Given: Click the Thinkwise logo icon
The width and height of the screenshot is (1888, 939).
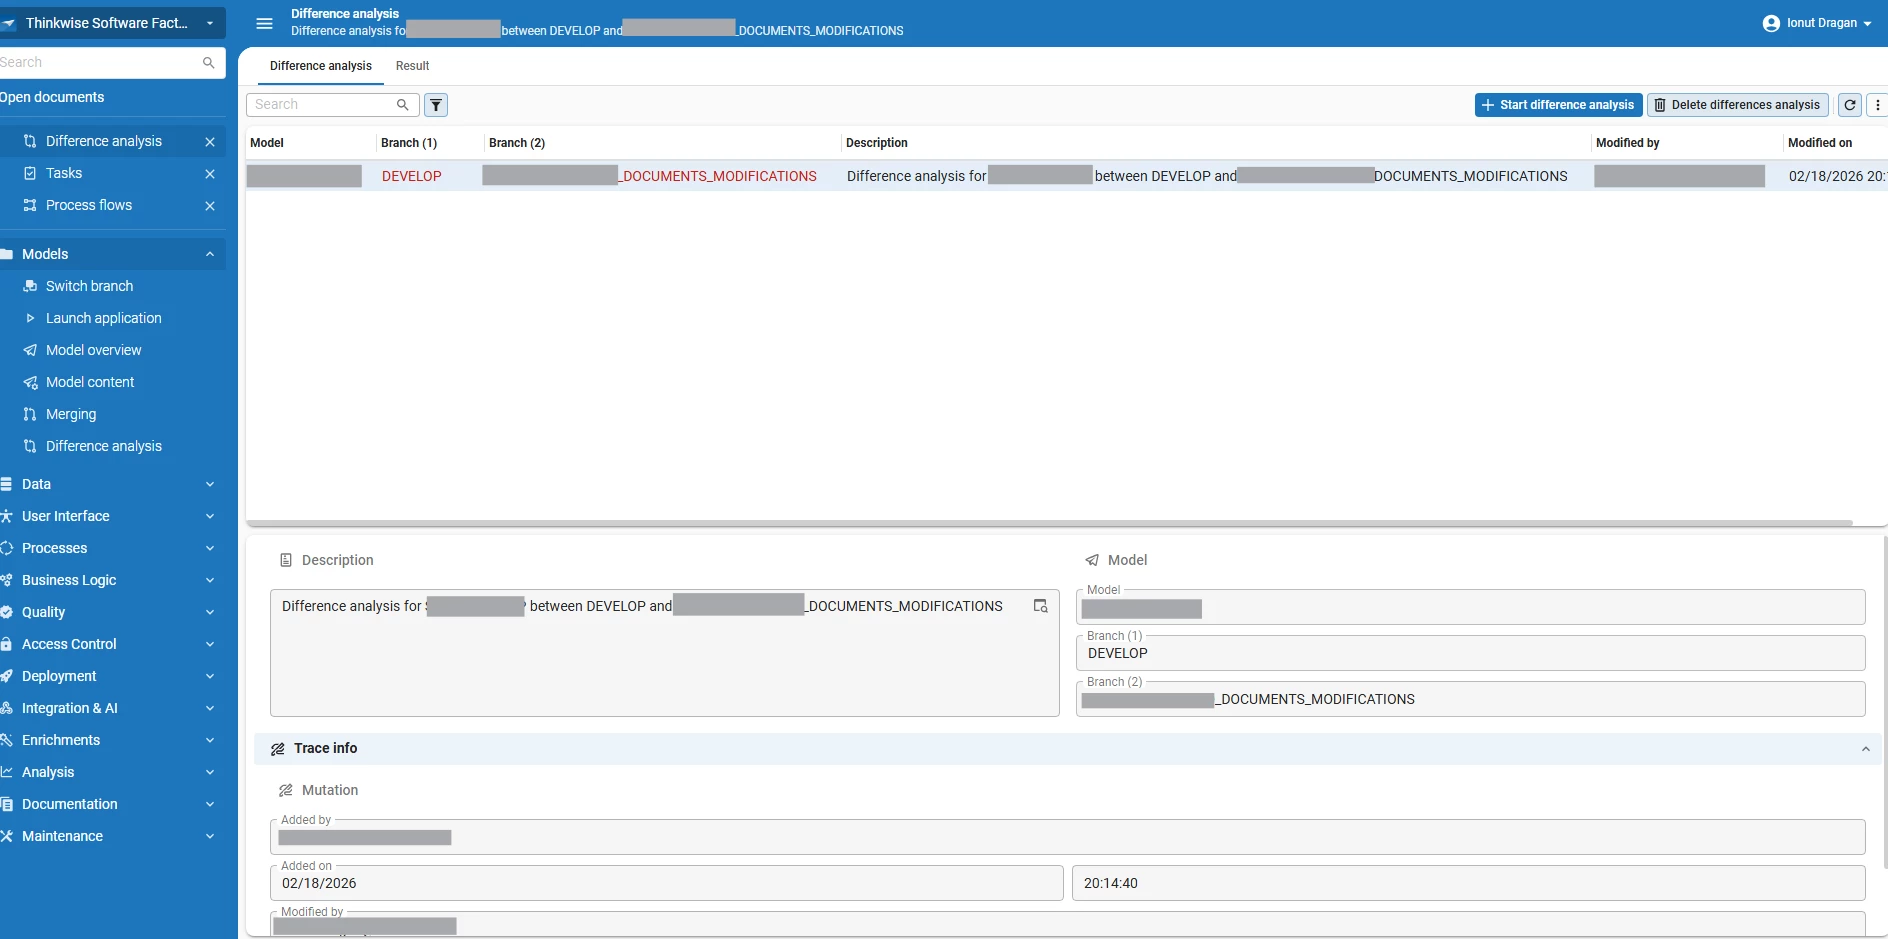Looking at the screenshot, I should pyautogui.click(x=8, y=23).
